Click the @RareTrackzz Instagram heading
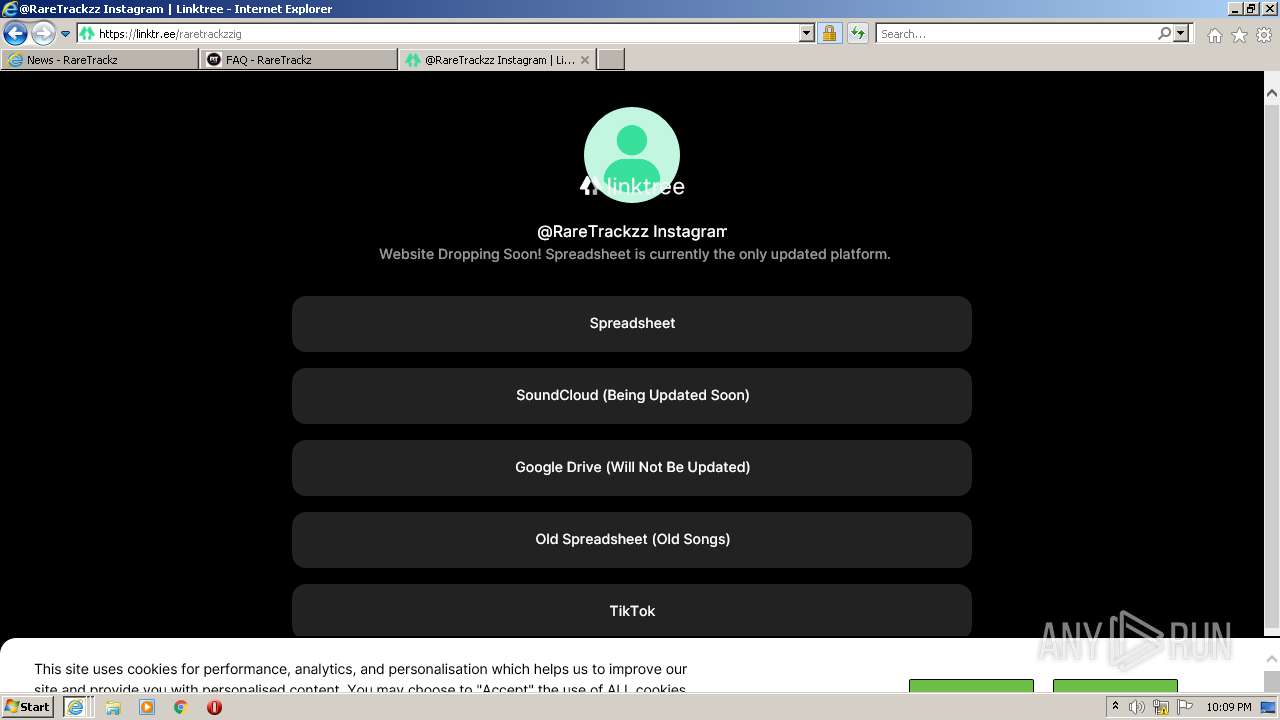The image size is (1280, 720). pos(632,232)
